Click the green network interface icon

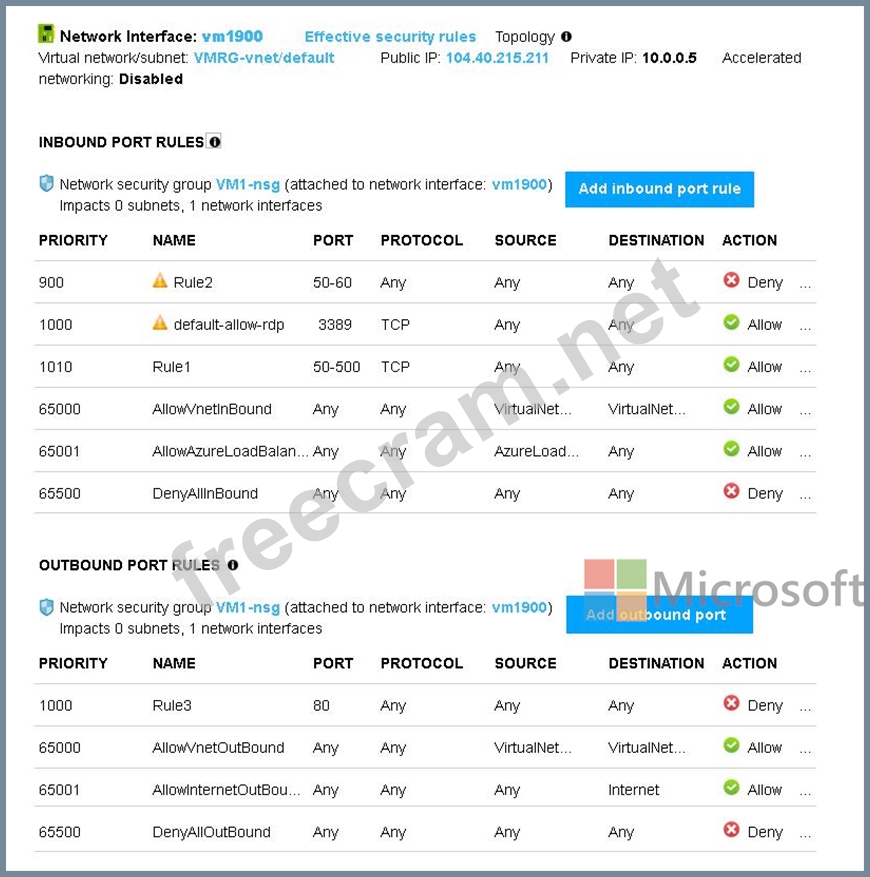coord(46,34)
